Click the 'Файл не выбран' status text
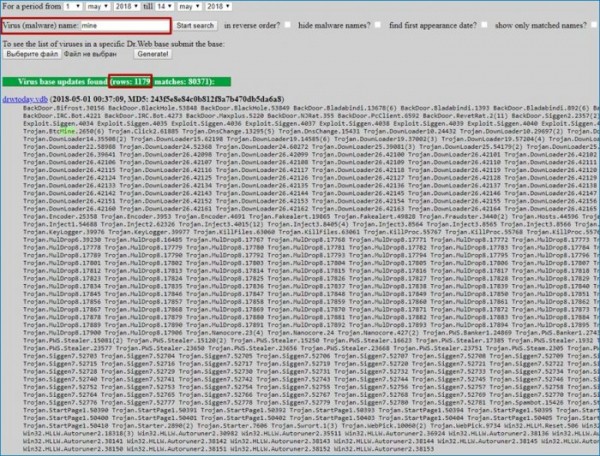The width and height of the screenshot is (600, 456). [90, 54]
